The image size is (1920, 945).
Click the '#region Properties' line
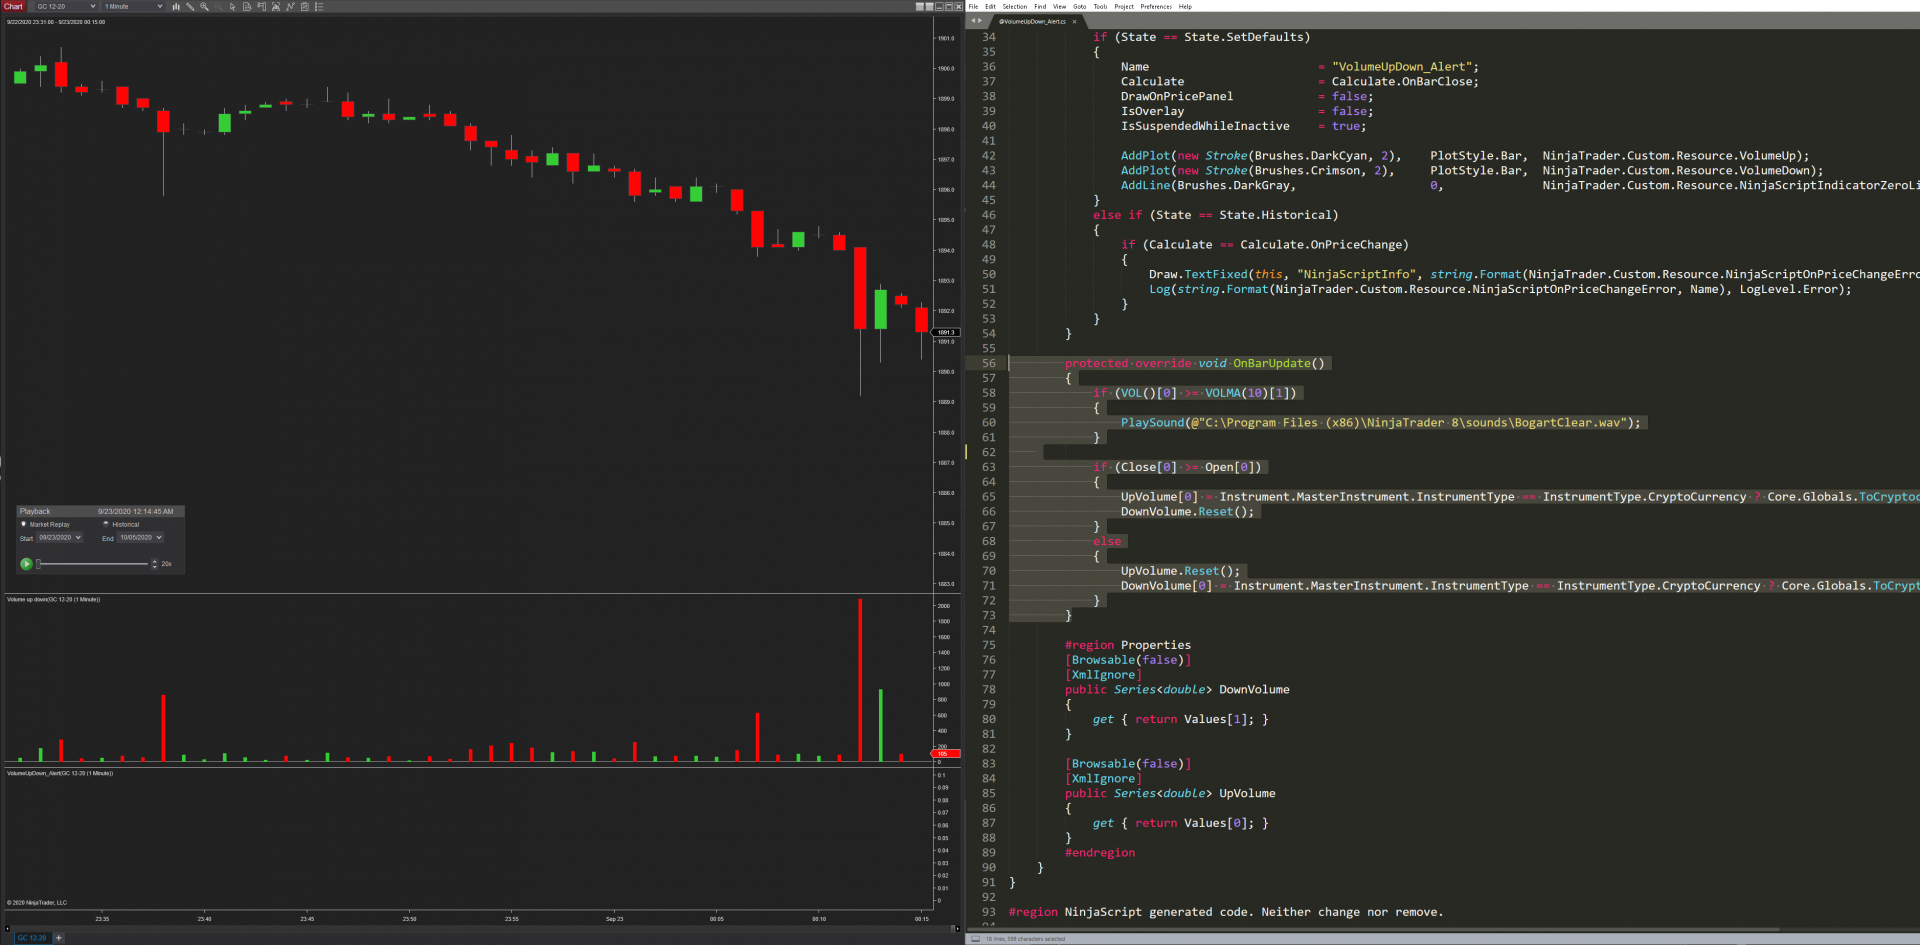[x=1128, y=645]
